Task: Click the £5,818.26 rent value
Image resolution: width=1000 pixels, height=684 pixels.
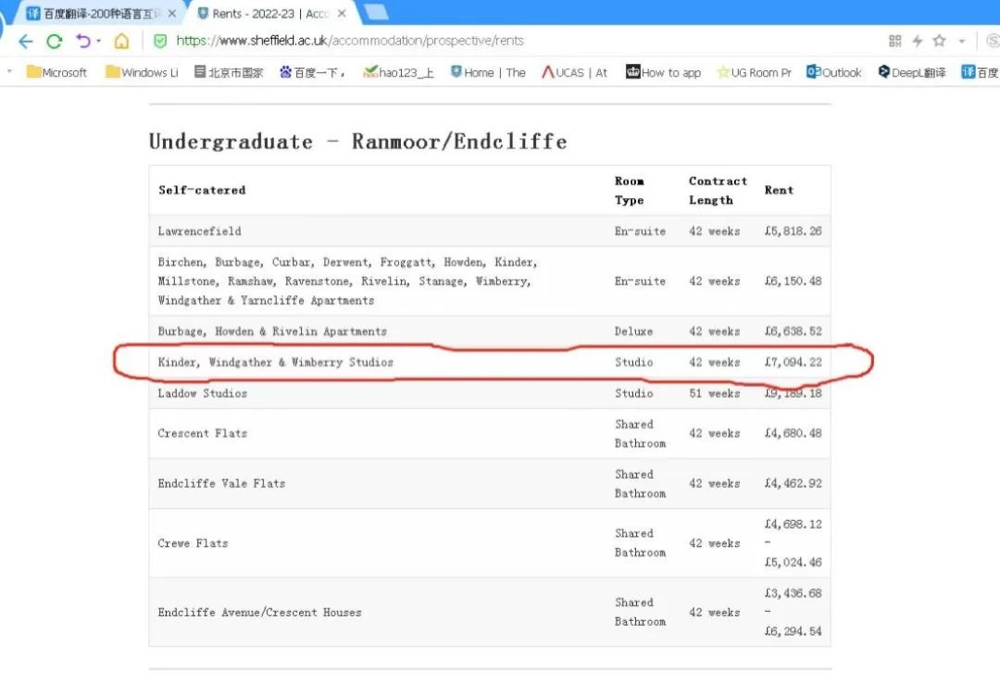Action: [x=793, y=231]
